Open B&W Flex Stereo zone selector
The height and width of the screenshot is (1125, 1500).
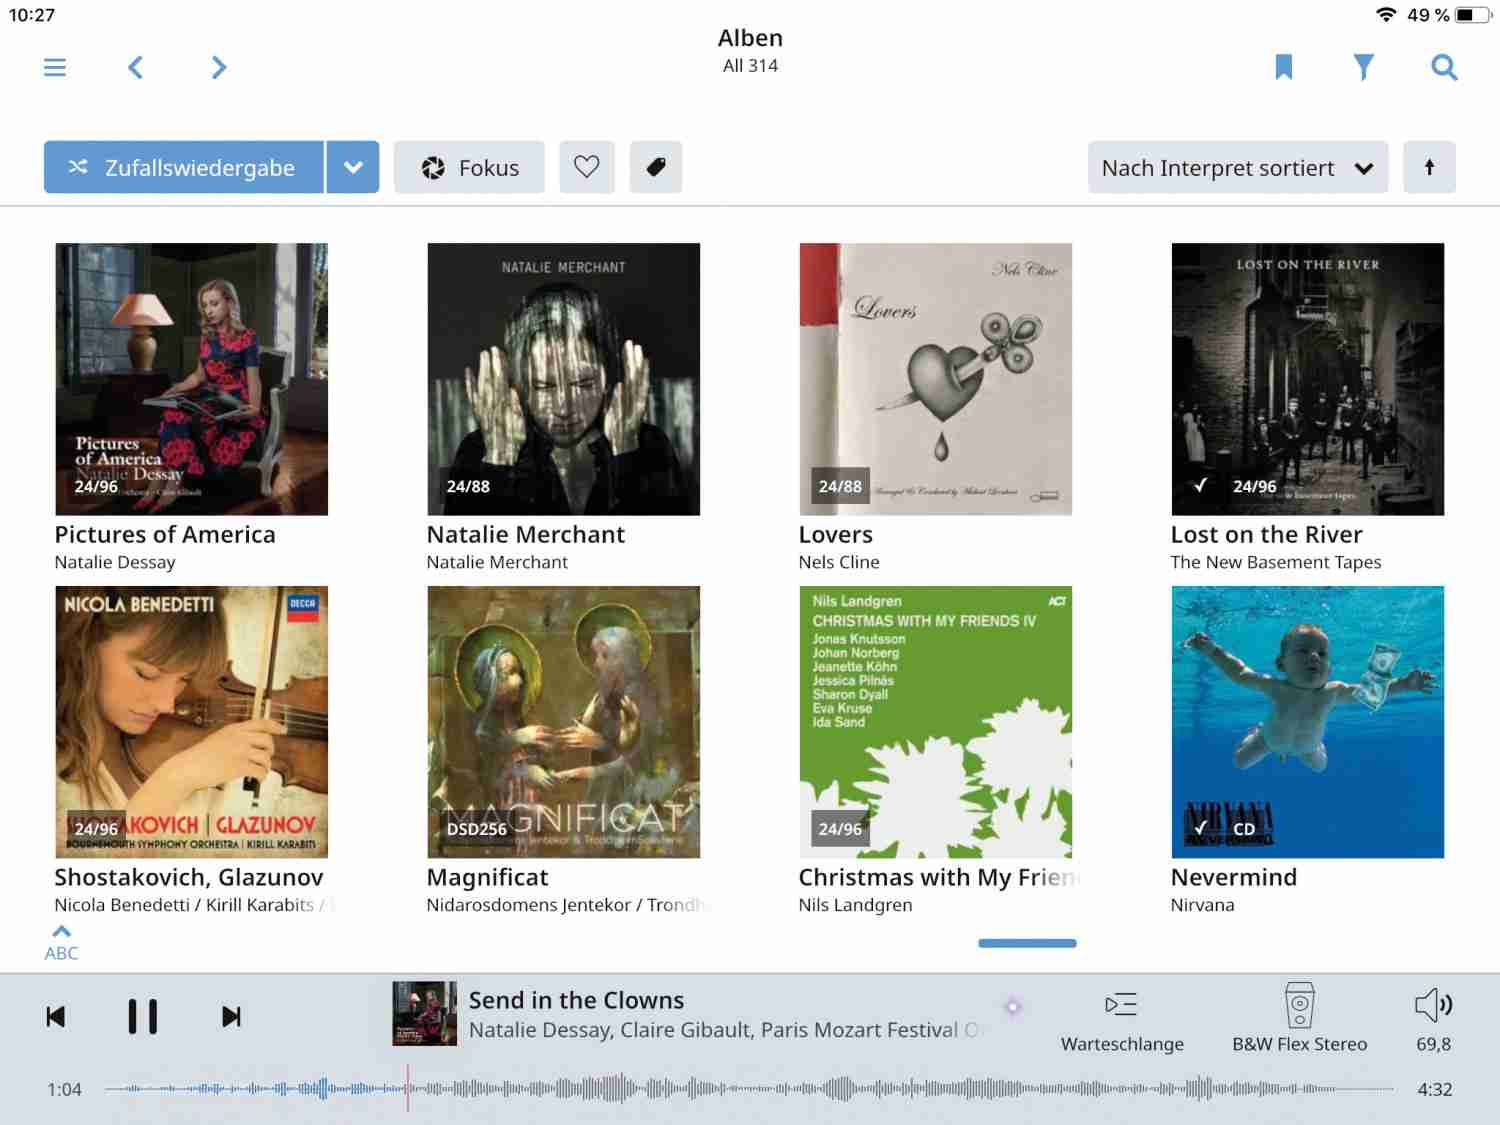click(x=1299, y=1019)
